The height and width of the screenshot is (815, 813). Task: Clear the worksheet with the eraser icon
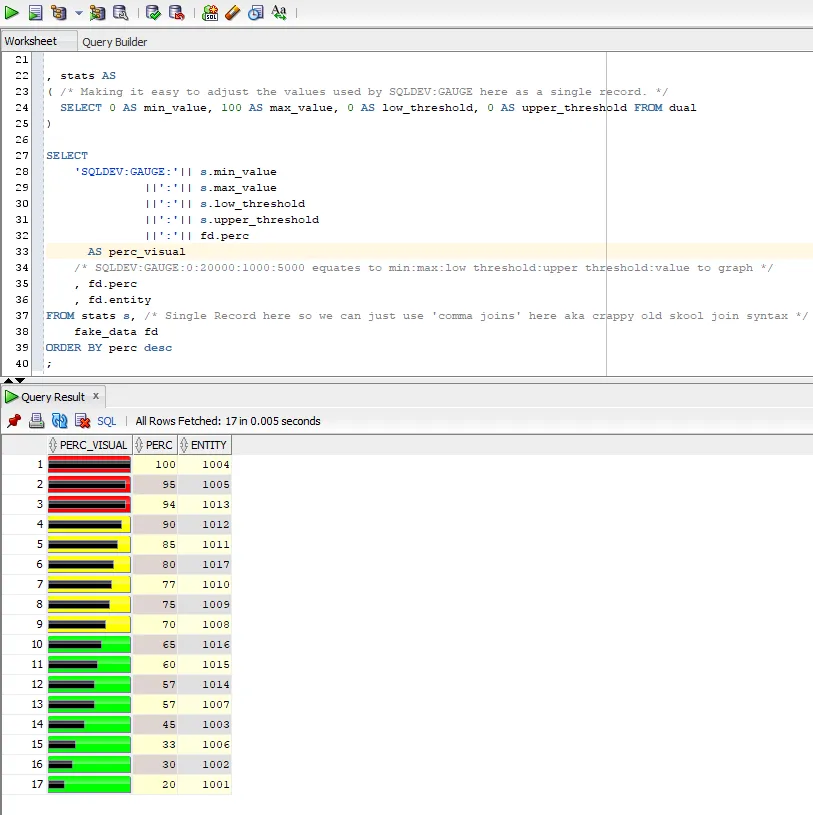pos(232,13)
